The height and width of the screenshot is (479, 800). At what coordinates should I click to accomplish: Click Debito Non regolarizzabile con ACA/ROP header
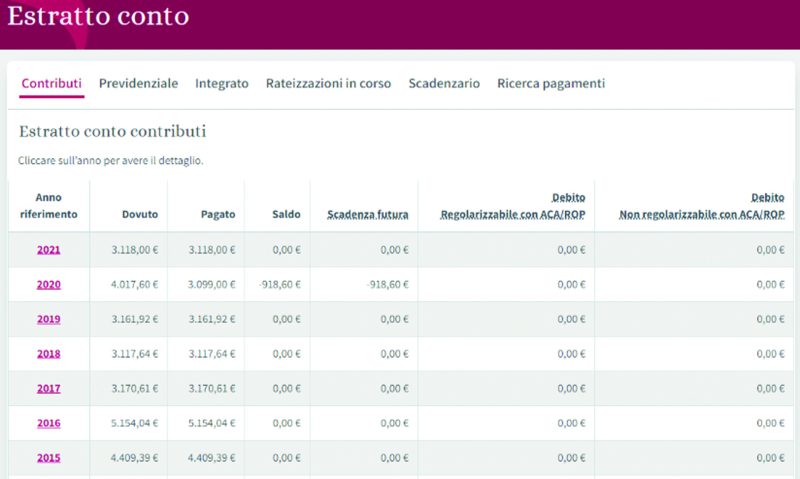point(701,207)
